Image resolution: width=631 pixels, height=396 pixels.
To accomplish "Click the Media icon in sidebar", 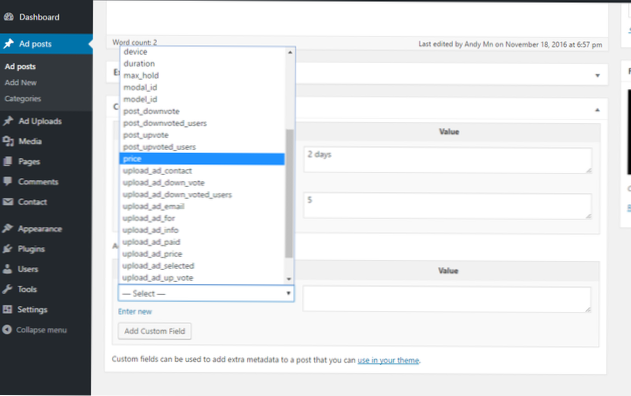I will point(8,141).
